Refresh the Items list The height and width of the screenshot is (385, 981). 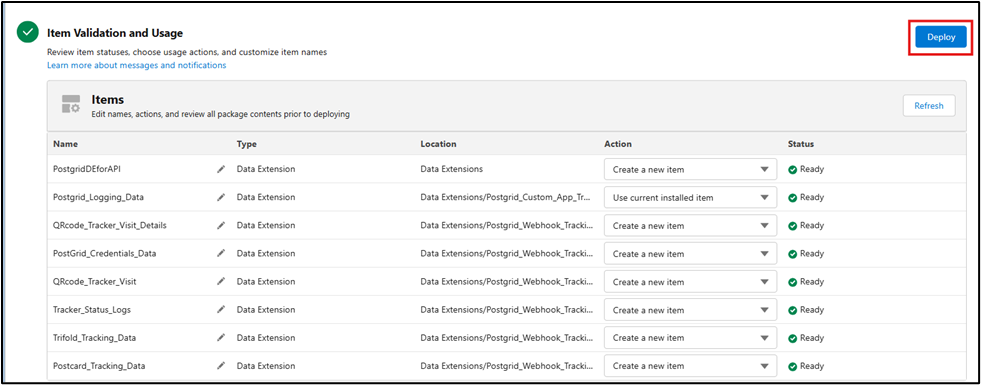tap(928, 106)
